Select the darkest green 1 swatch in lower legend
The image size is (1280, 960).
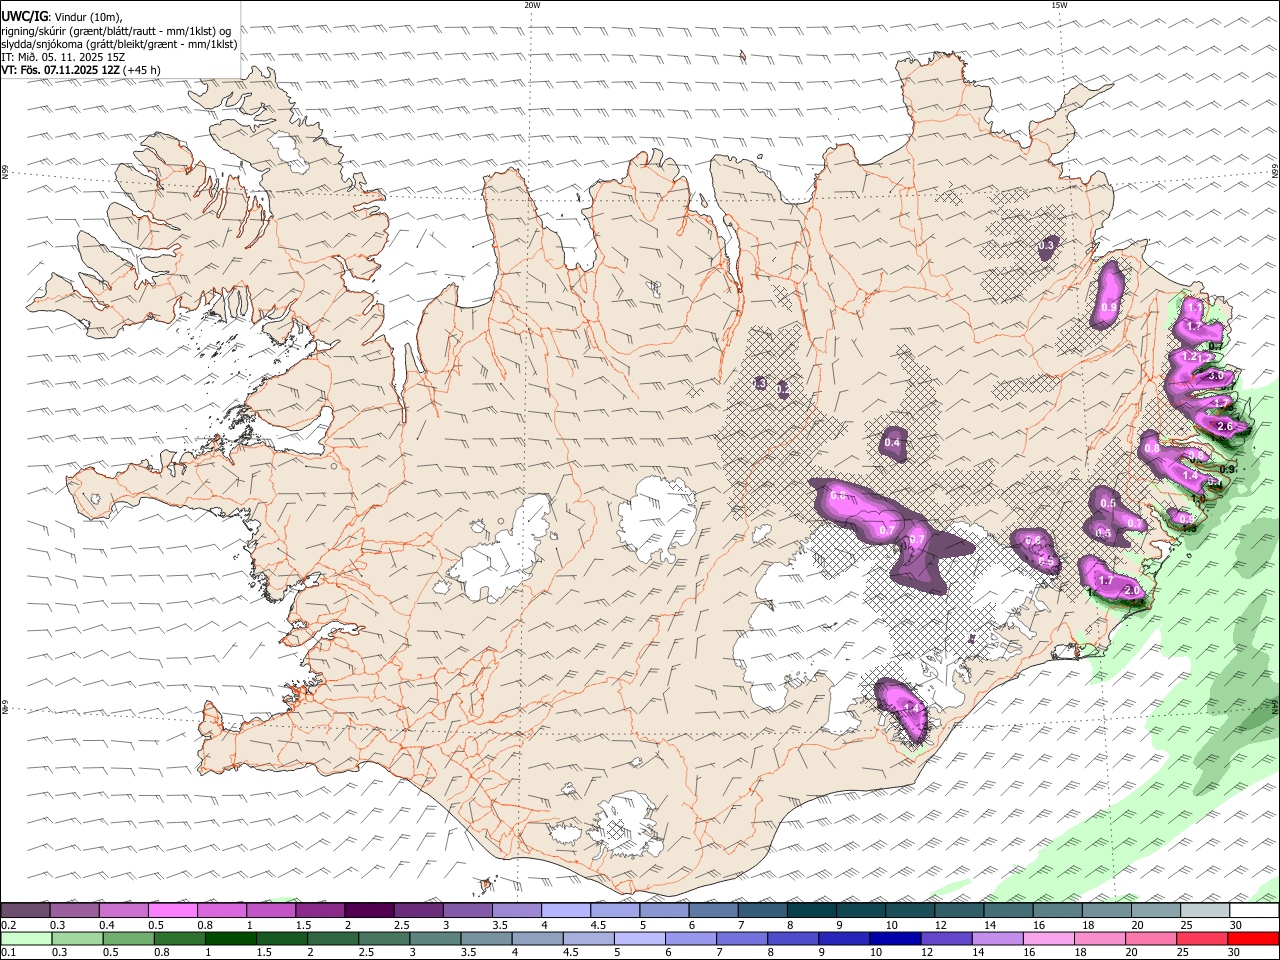click(230, 938)
